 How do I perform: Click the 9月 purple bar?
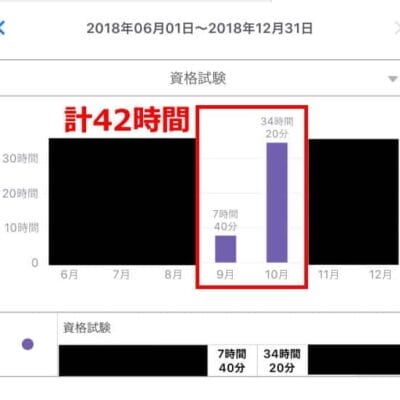[x=226, y=249]
